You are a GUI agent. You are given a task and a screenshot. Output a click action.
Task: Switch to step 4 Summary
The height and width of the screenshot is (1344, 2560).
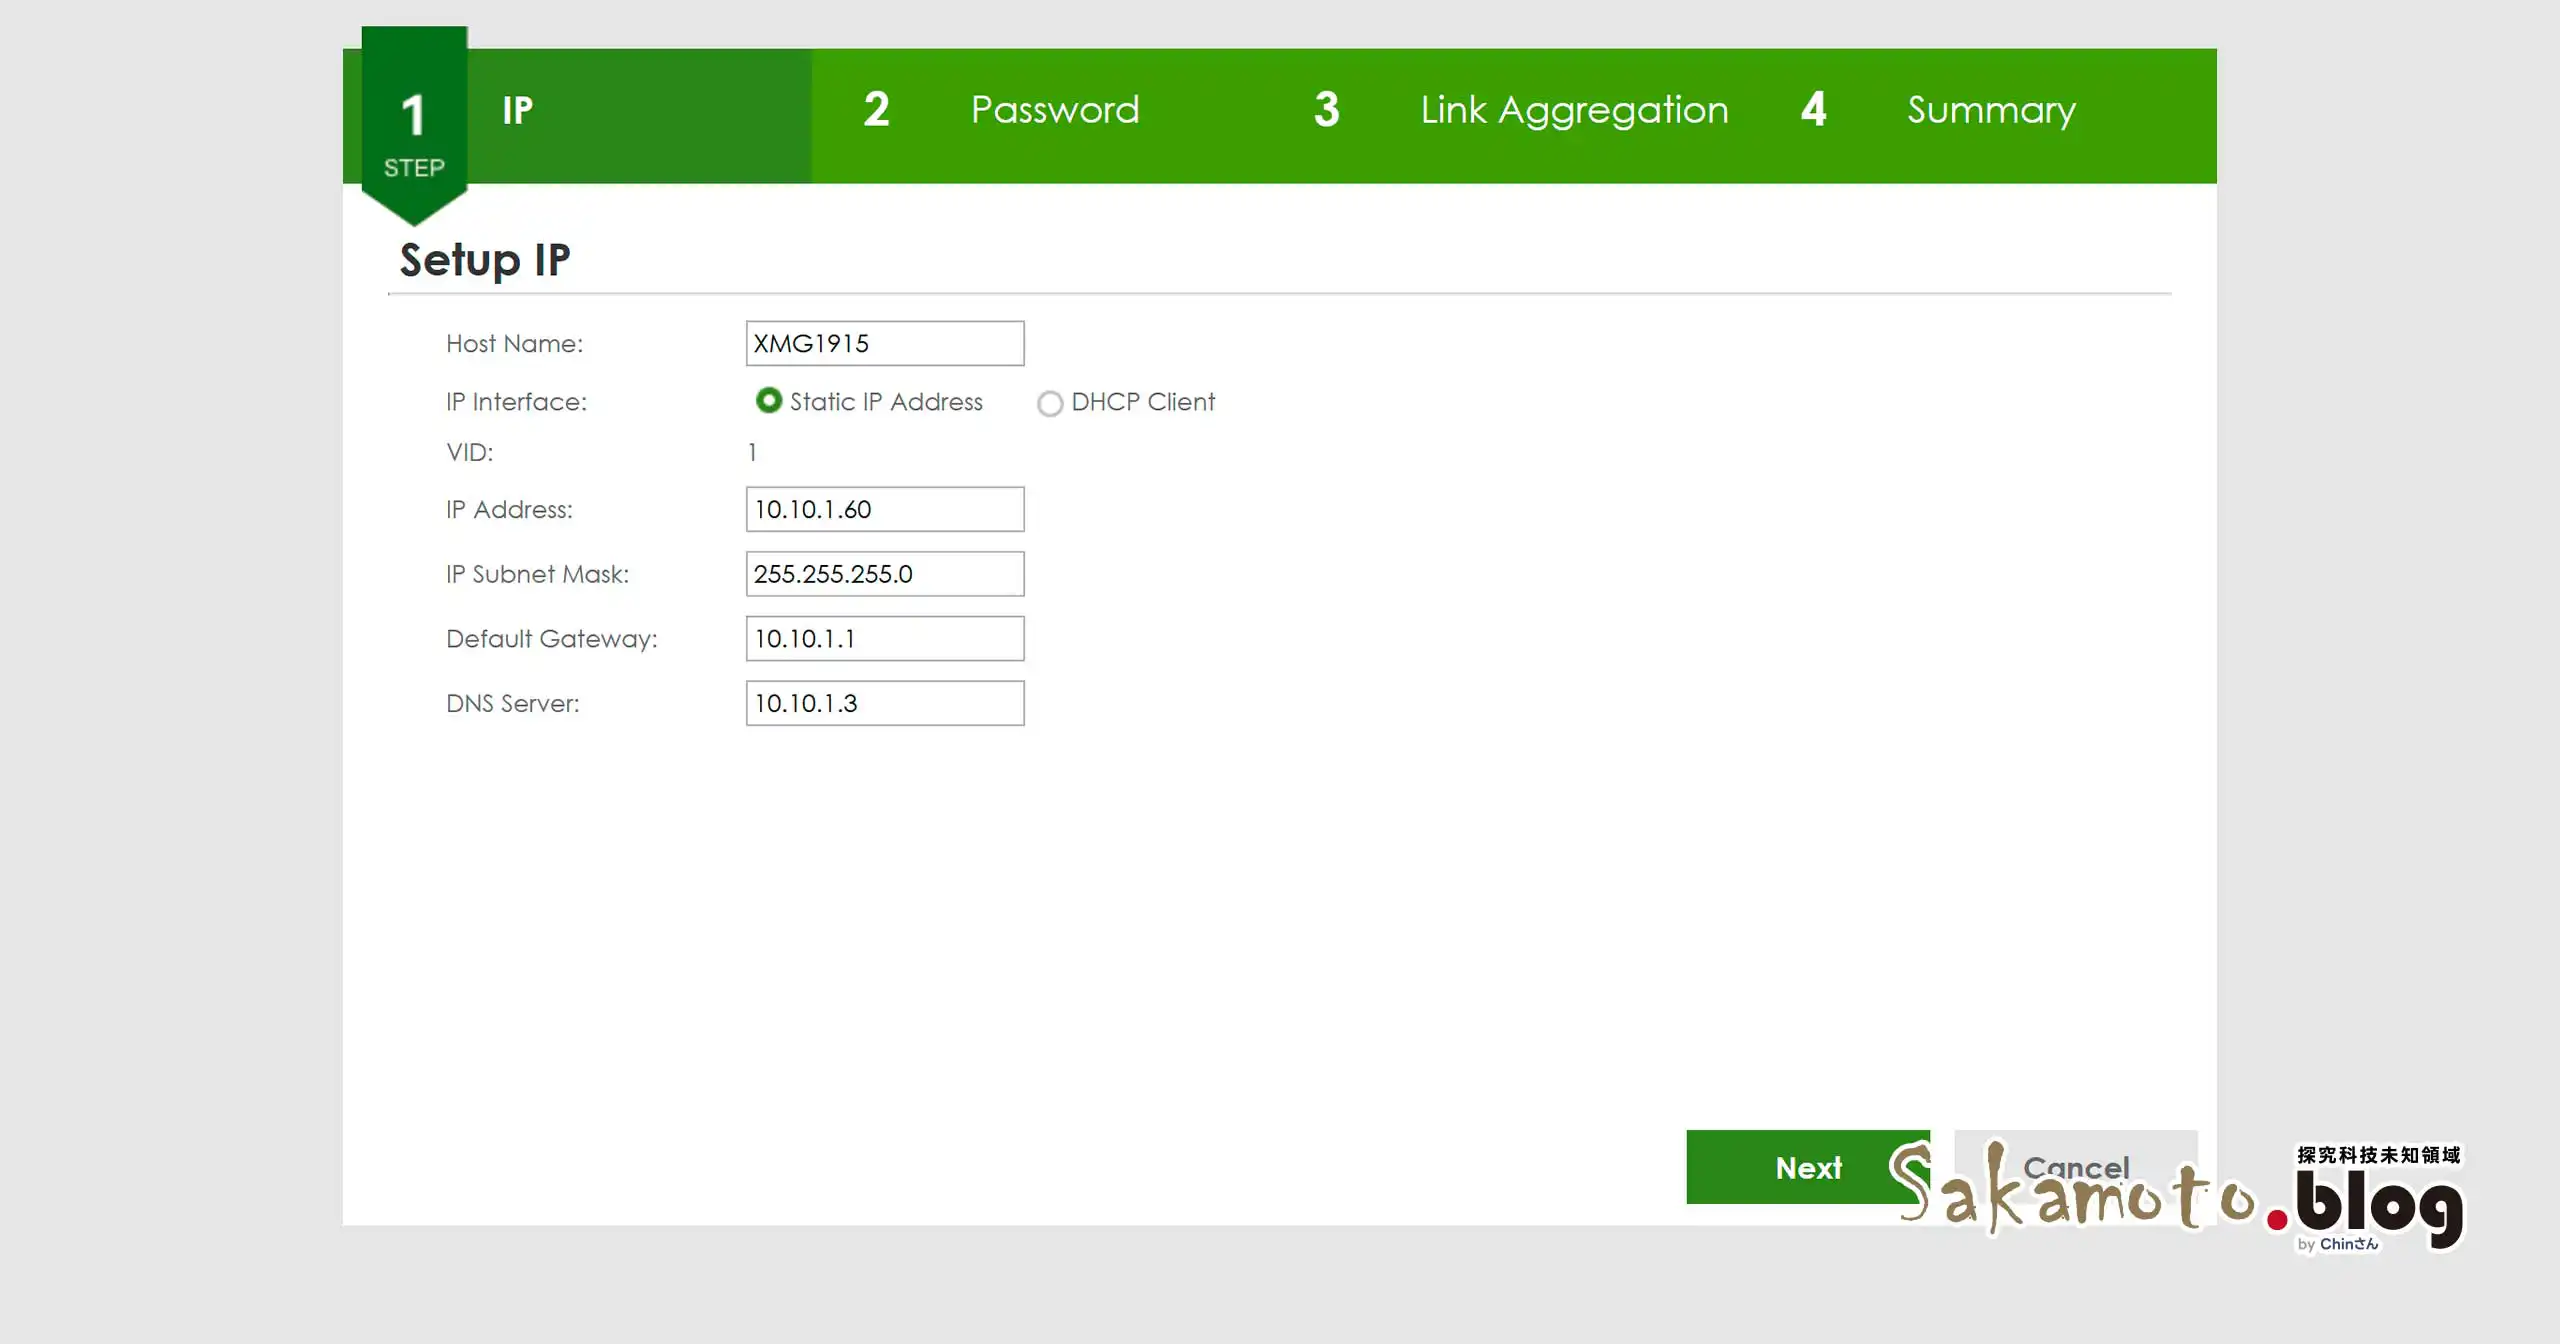[1990, 110]
